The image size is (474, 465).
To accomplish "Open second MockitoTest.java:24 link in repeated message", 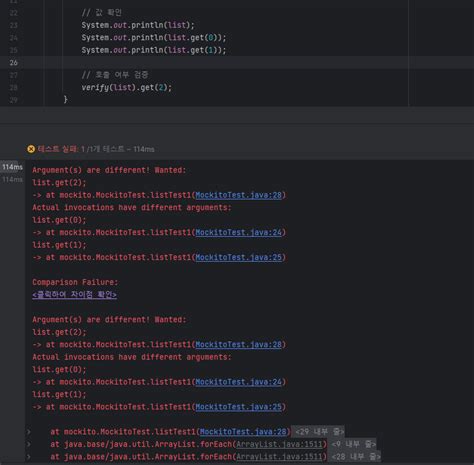I will (239, 382).
